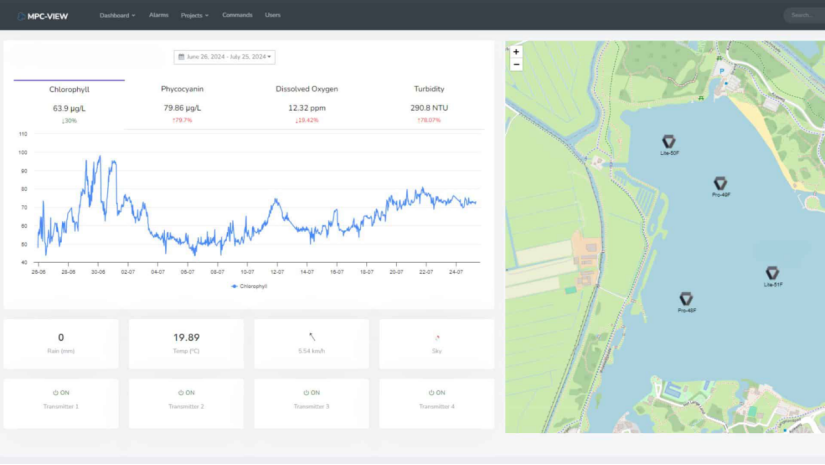Toggle the Chlorophyll legend series
Viewport: 825px width, 465px height.
250,286
